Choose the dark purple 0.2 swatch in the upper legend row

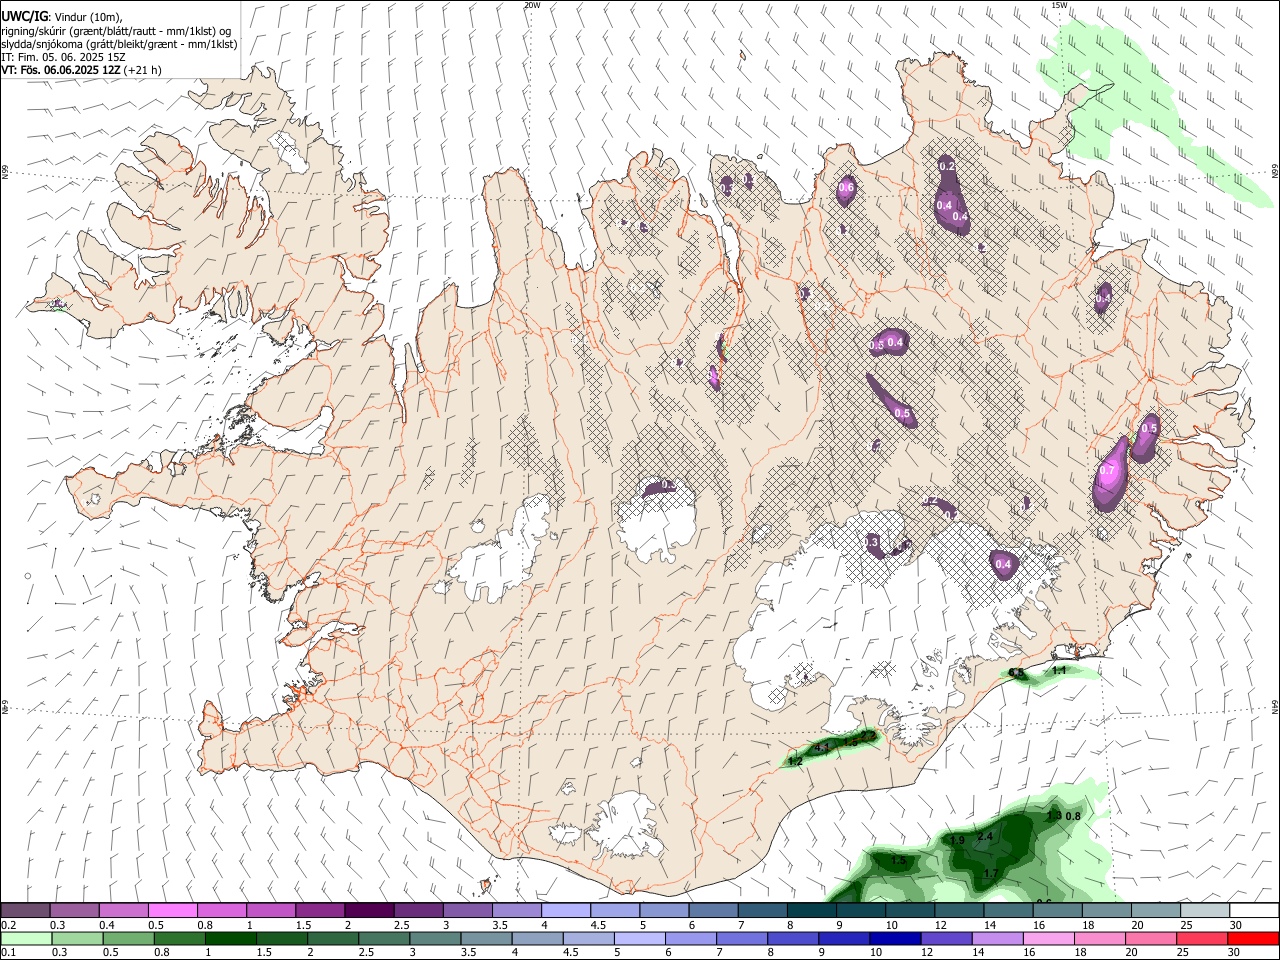click(25, 910)
